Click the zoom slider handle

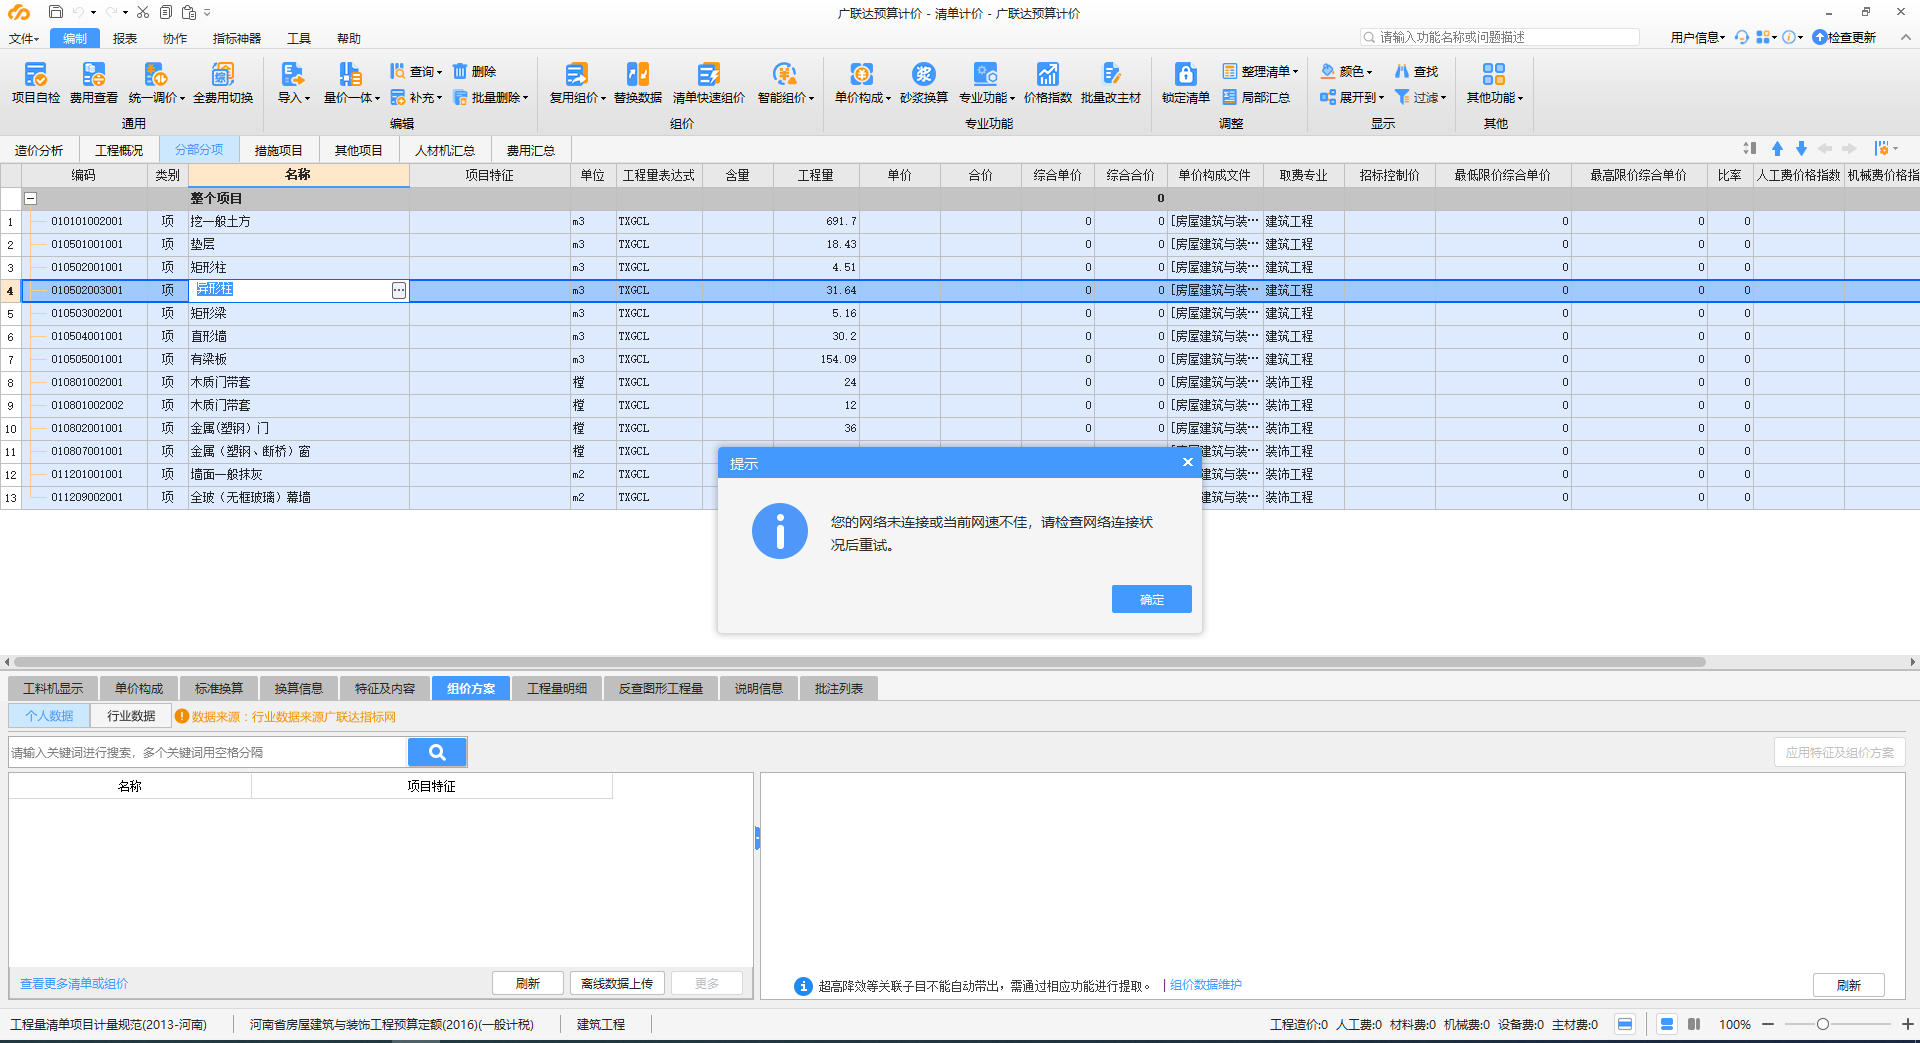tap(1823, 1024)
